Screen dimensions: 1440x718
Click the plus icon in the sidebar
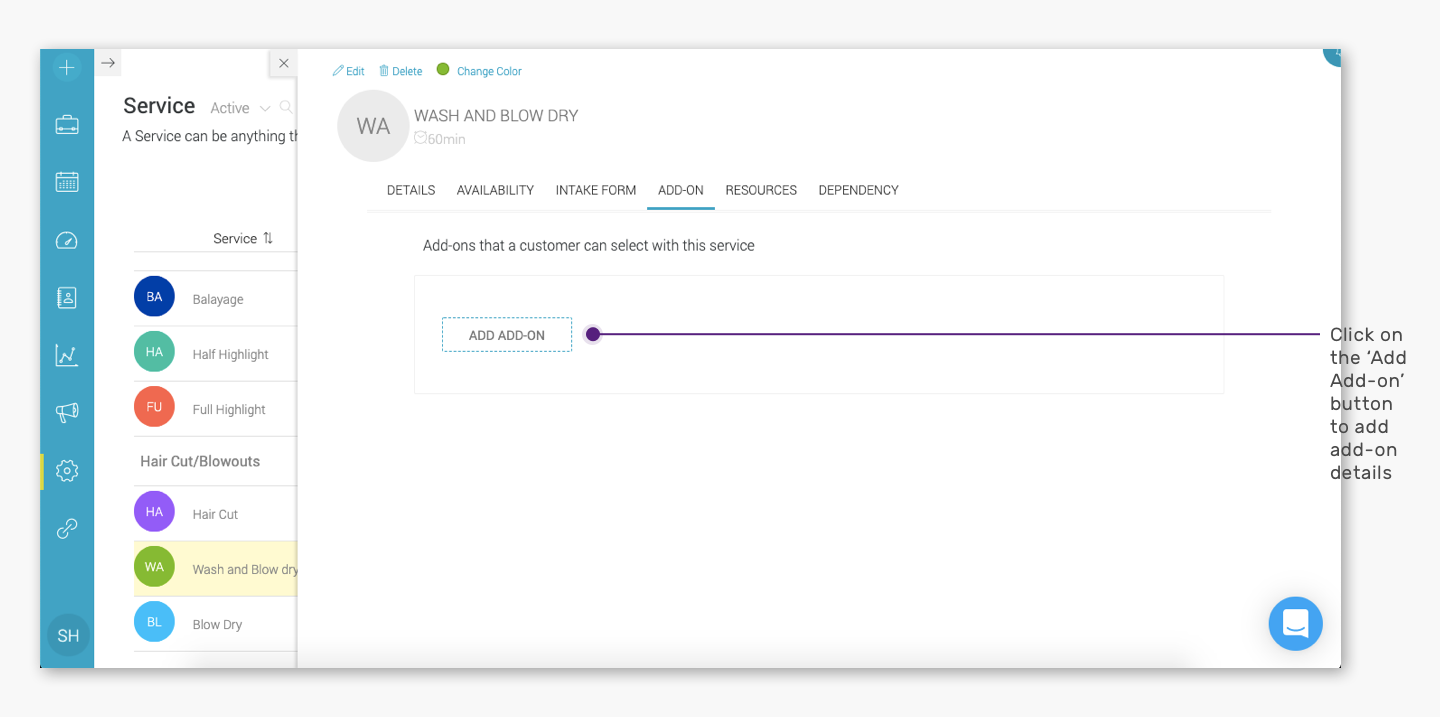tap(67, 68)
